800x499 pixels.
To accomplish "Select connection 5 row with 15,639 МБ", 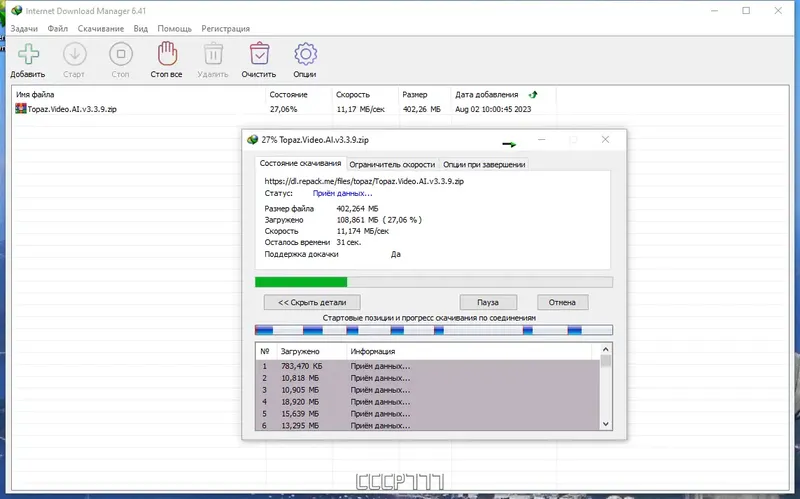I will pyautogui.click(x=428, y=413).
